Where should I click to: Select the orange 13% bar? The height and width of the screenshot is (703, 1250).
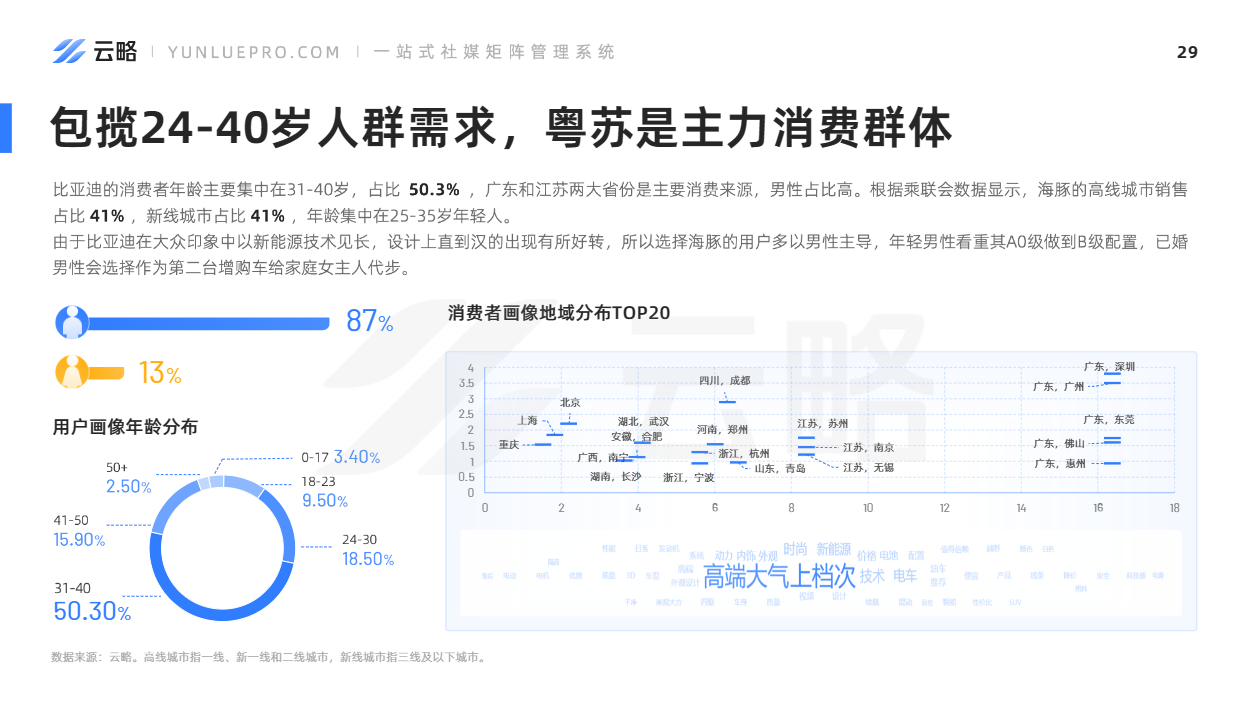[106, 373]
